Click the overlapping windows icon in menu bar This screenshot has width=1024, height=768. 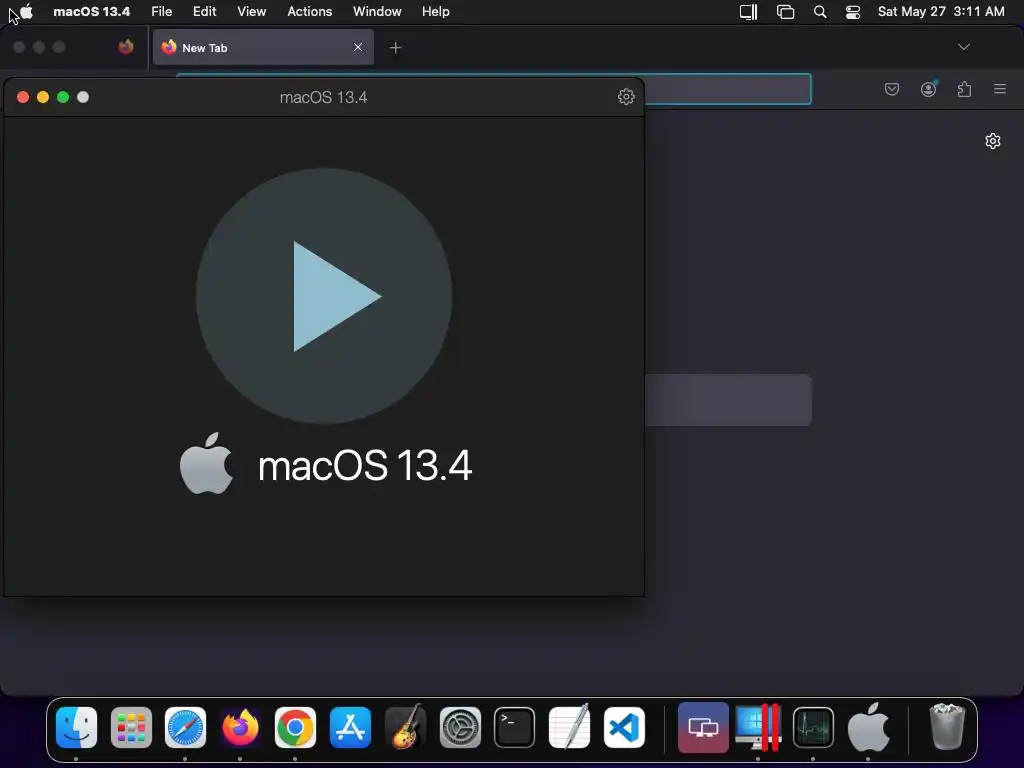785,12
